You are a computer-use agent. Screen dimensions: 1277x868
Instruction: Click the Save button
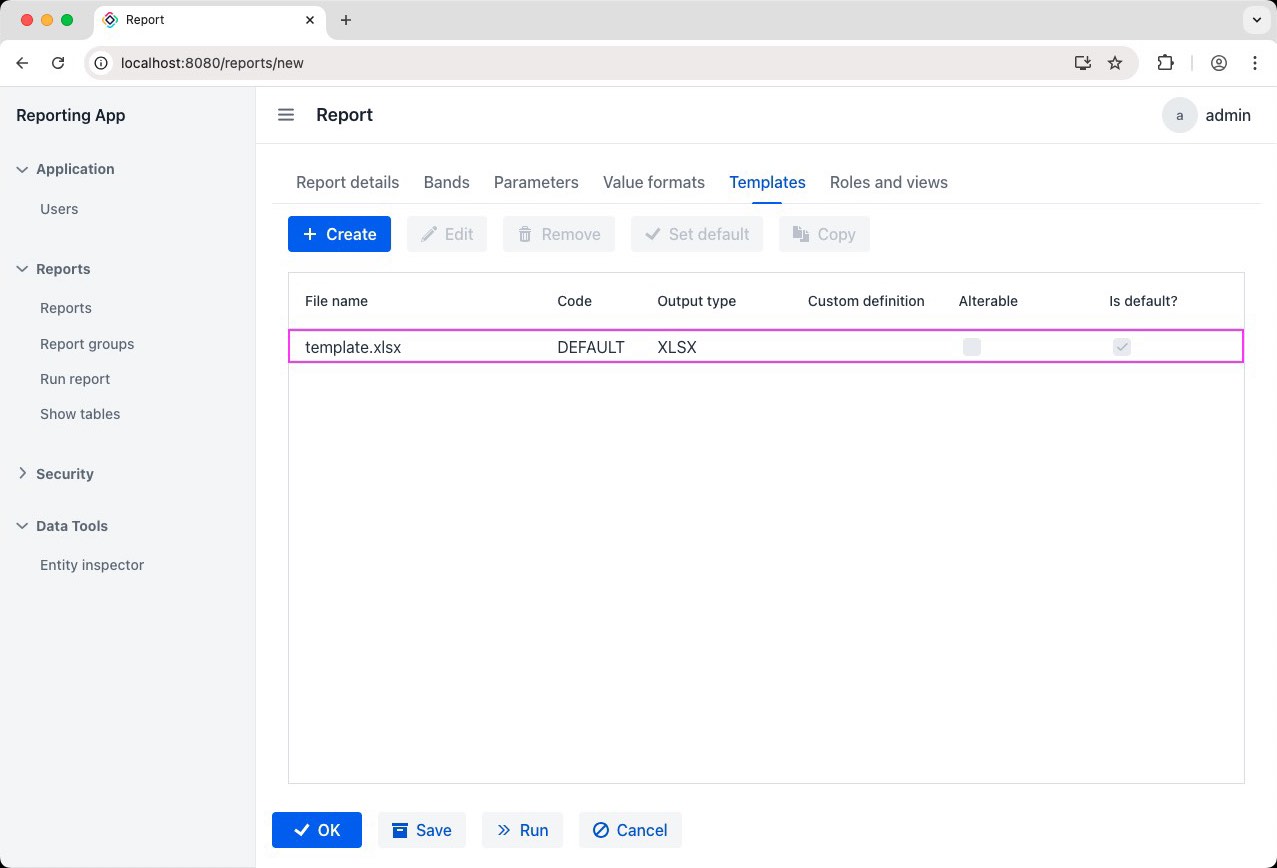pos(422,830)
